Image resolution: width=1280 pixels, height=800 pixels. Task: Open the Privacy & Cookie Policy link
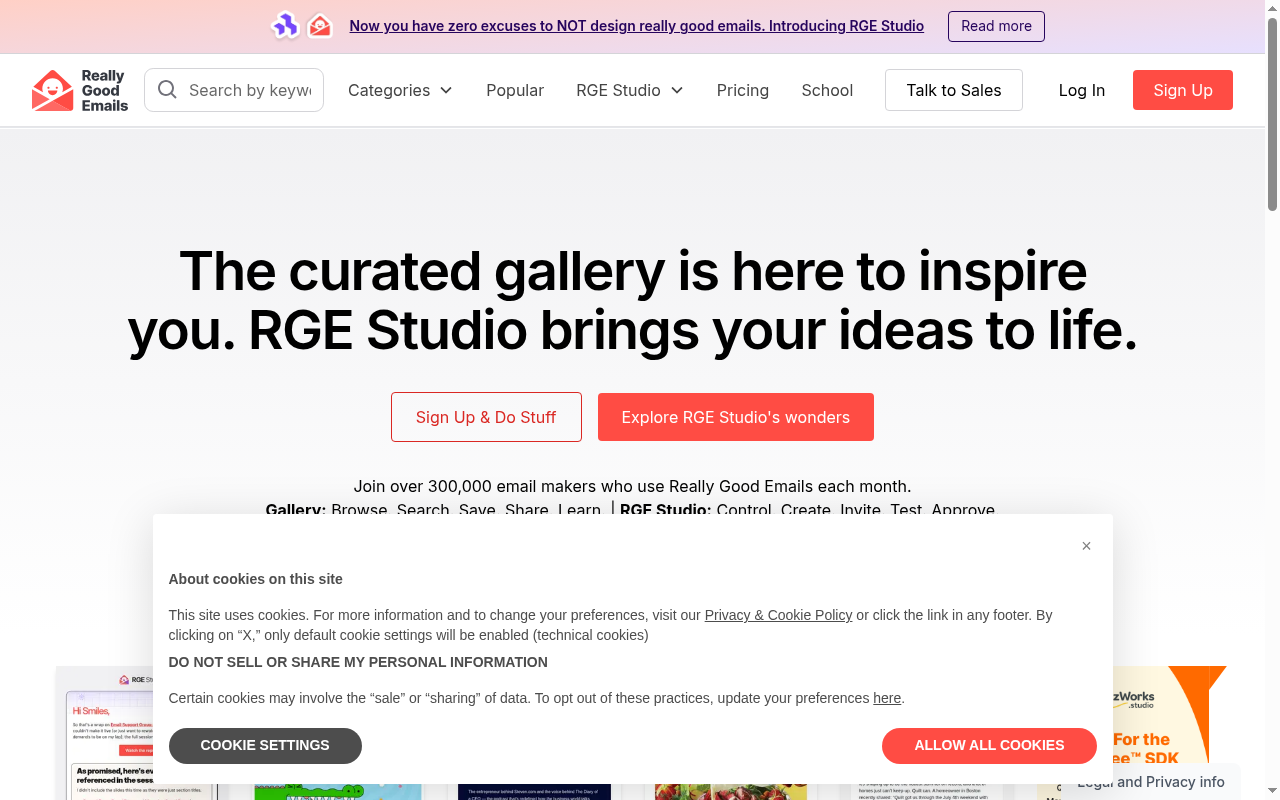tap(778, 615)
